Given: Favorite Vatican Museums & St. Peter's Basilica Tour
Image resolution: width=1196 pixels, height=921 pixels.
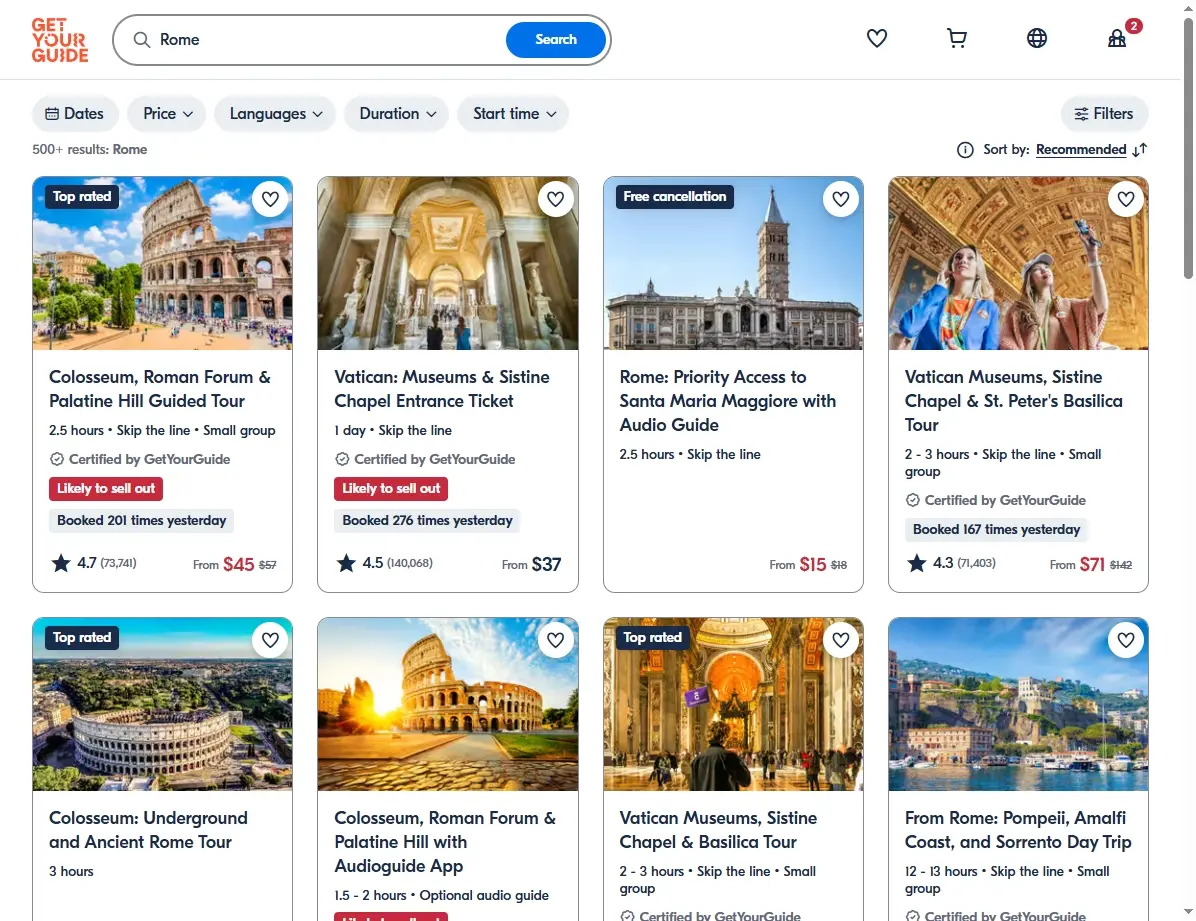Looking at the screenshot, I should [1126, 199].
